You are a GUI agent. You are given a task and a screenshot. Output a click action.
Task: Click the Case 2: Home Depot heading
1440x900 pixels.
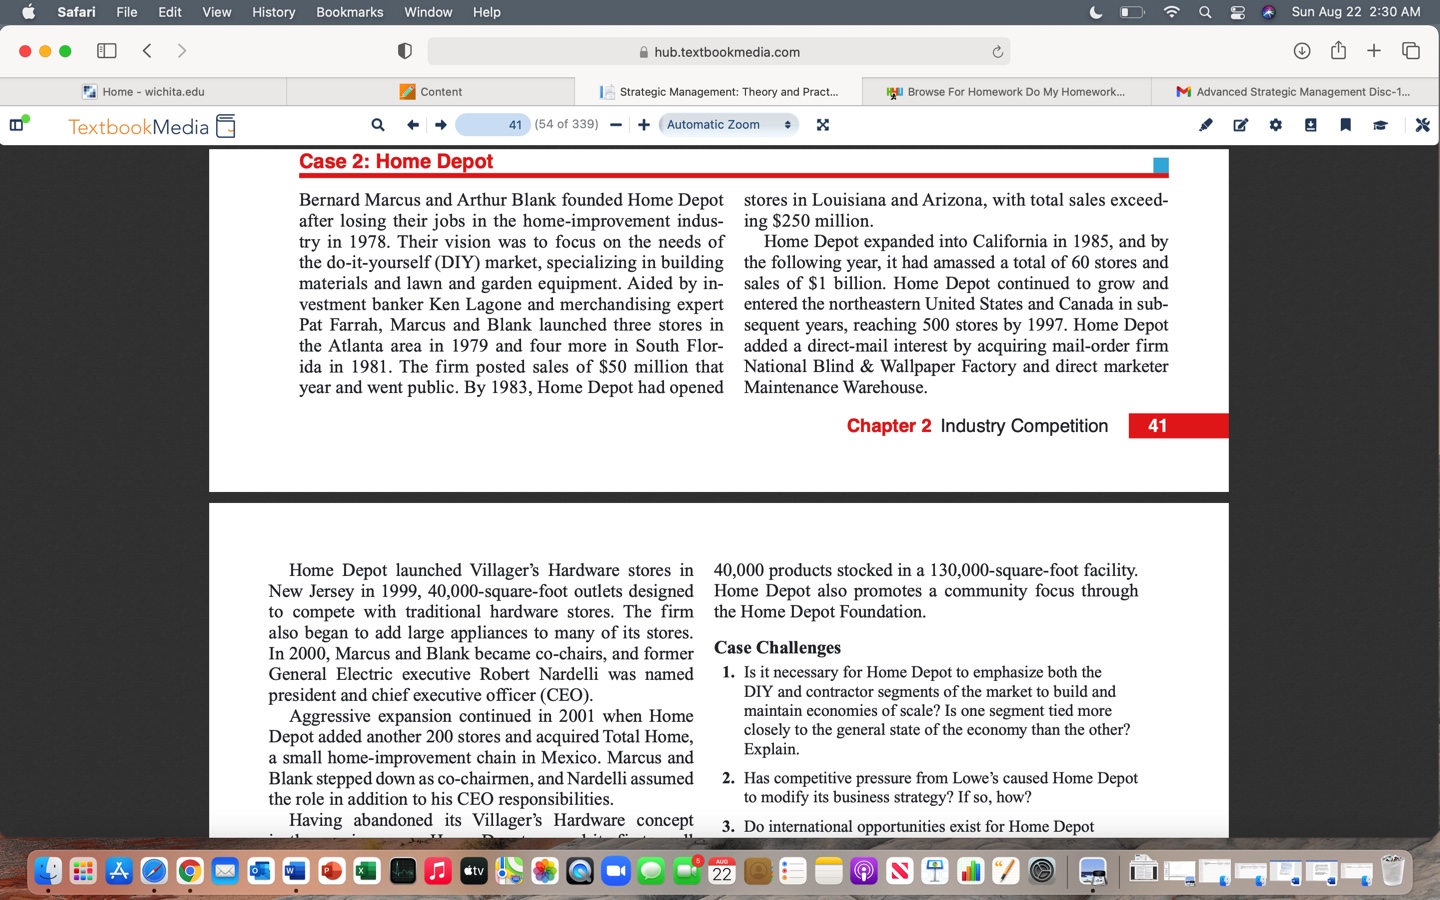[x=396, y=162]
